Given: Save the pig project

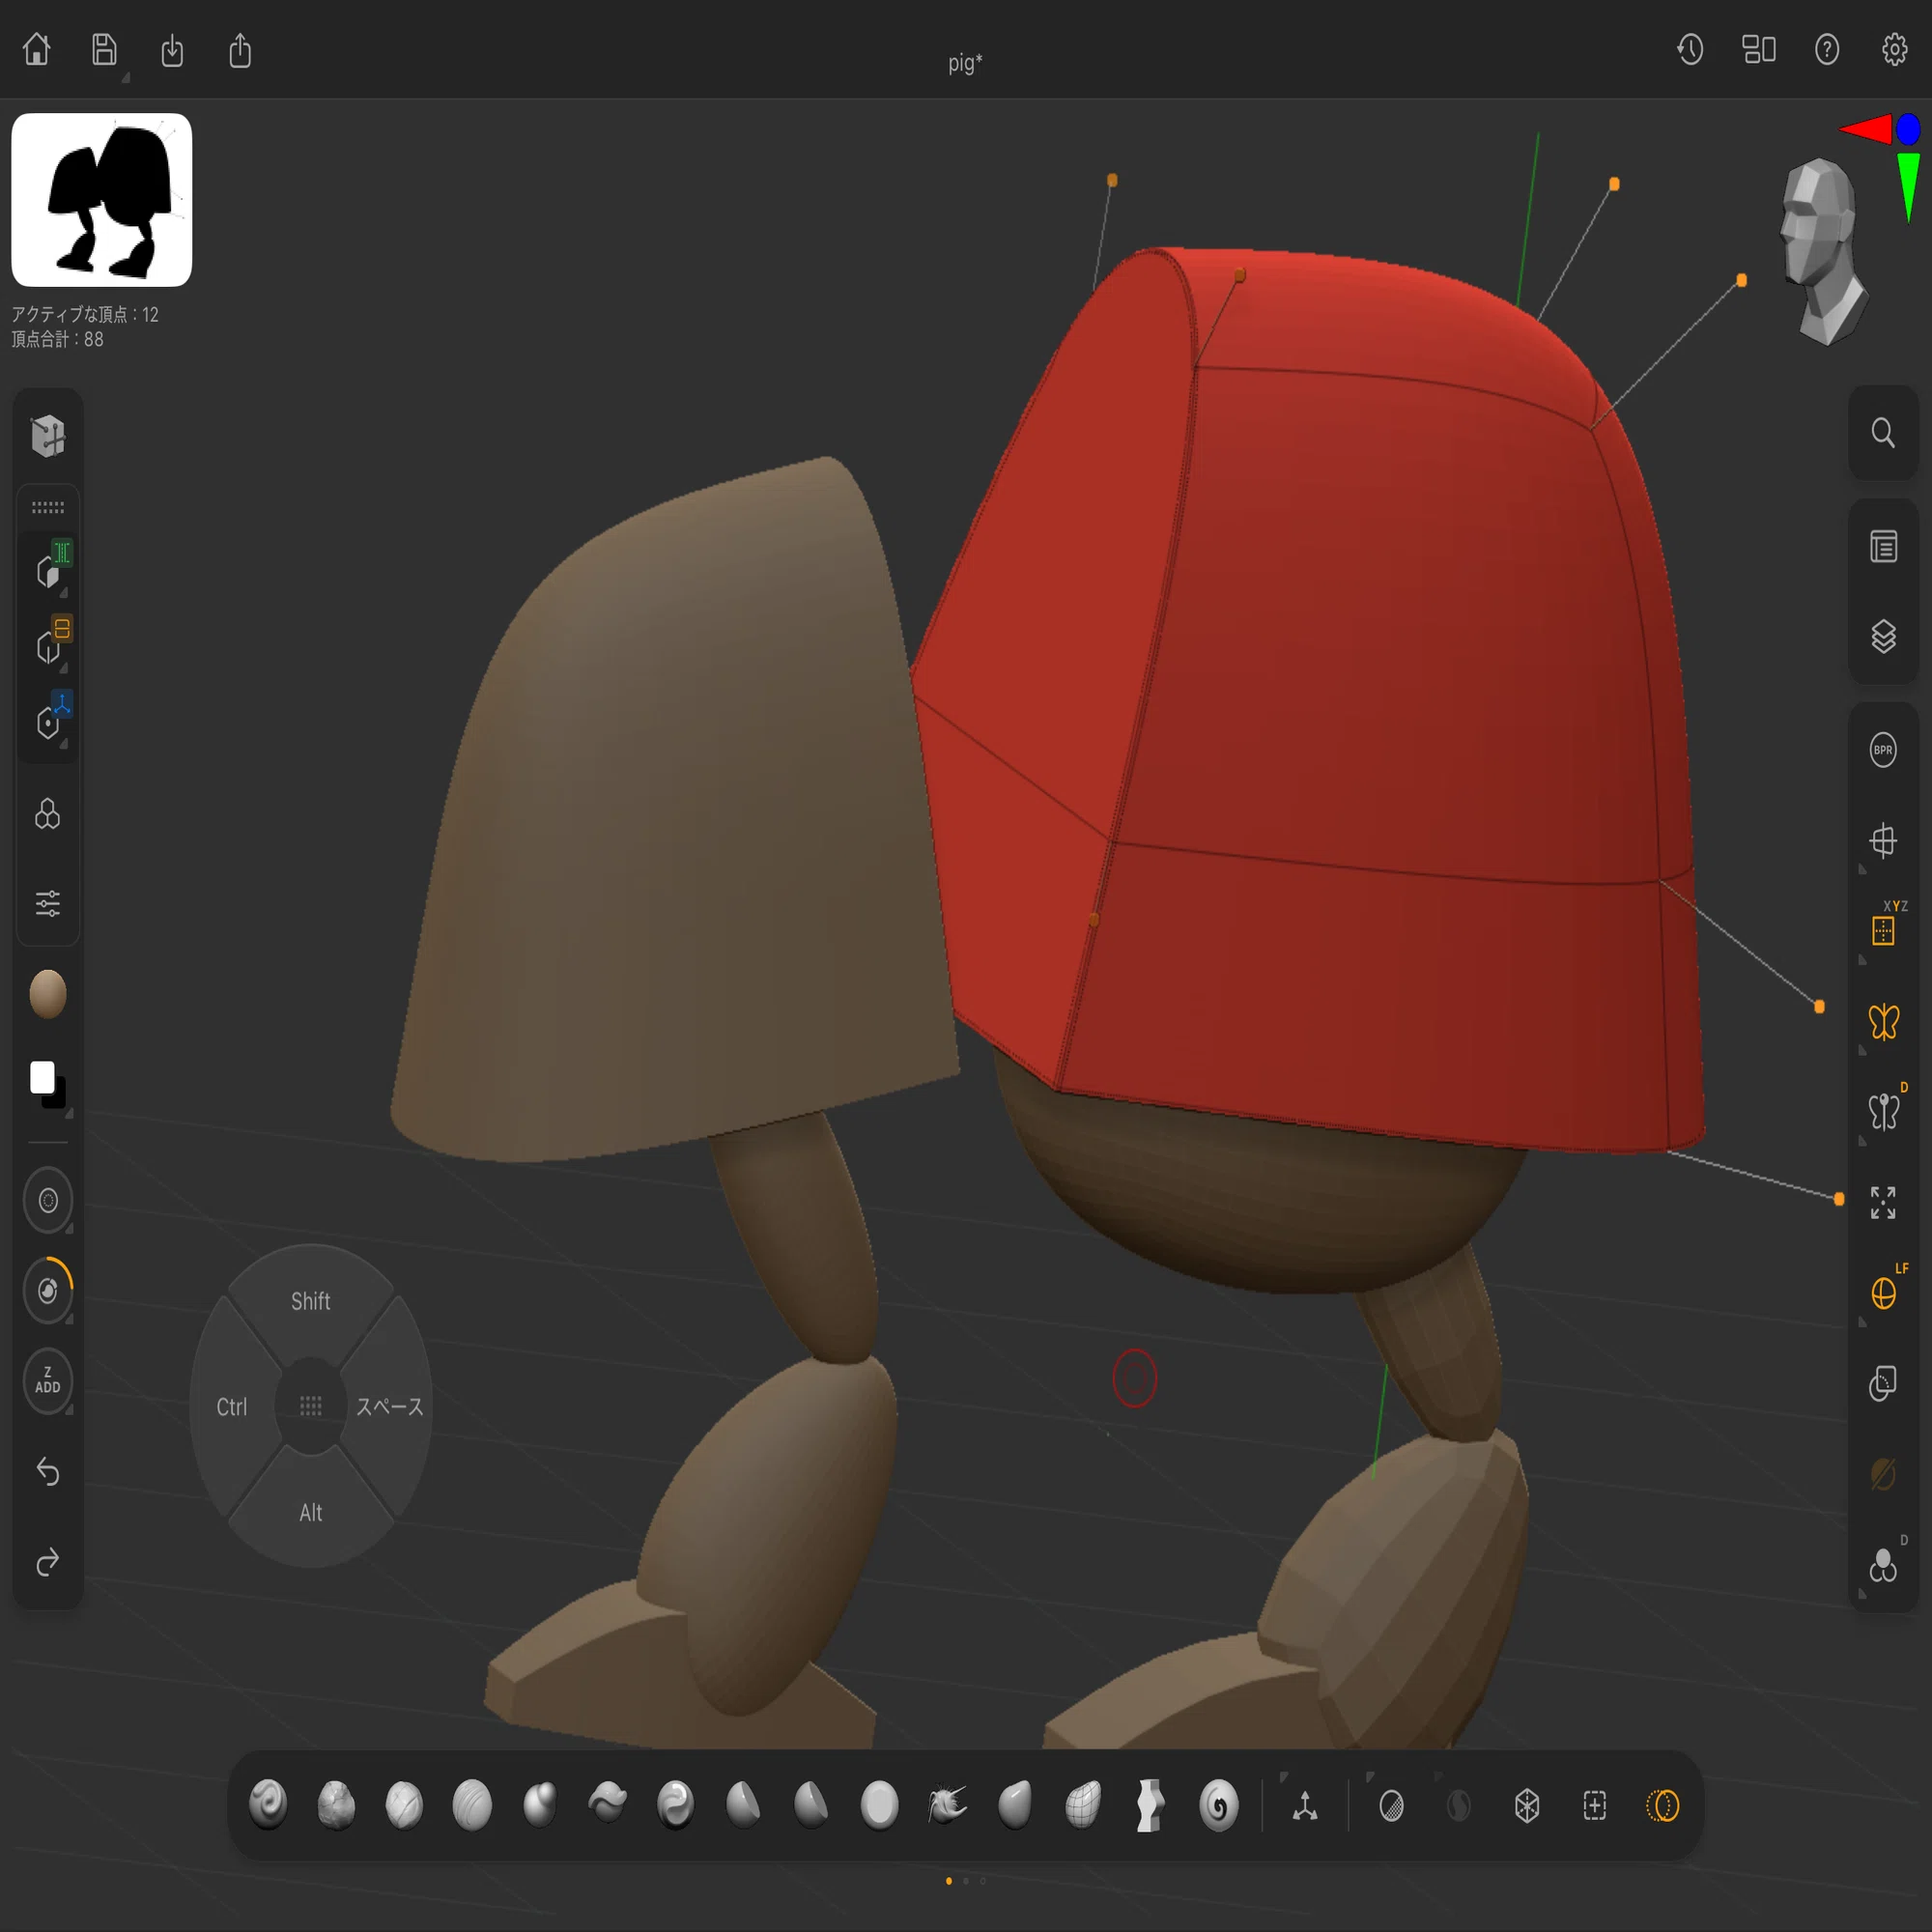Looking at the screenshot, I should tap(104, 49).
